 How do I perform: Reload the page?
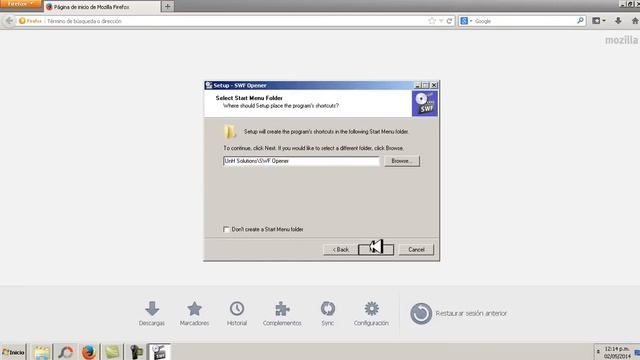[449, 21]
